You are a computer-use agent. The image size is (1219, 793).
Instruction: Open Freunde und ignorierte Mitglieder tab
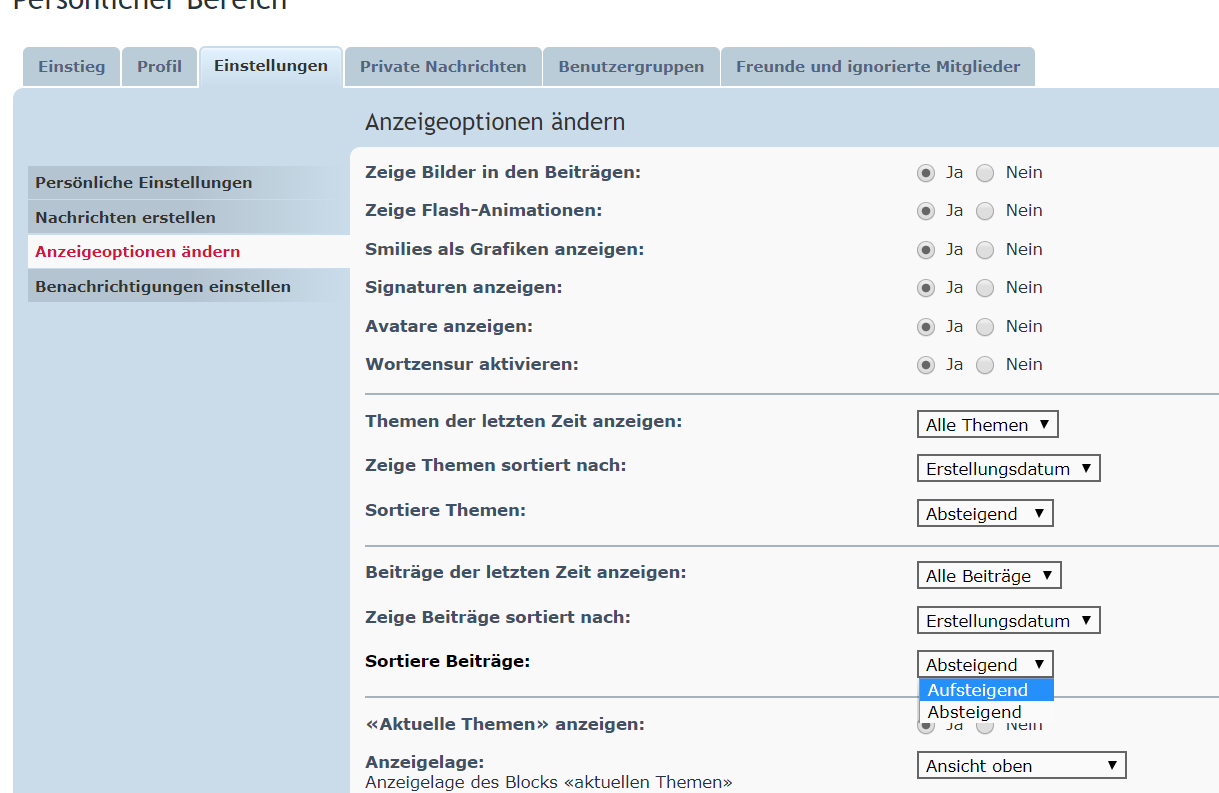[x=877, y=67]
